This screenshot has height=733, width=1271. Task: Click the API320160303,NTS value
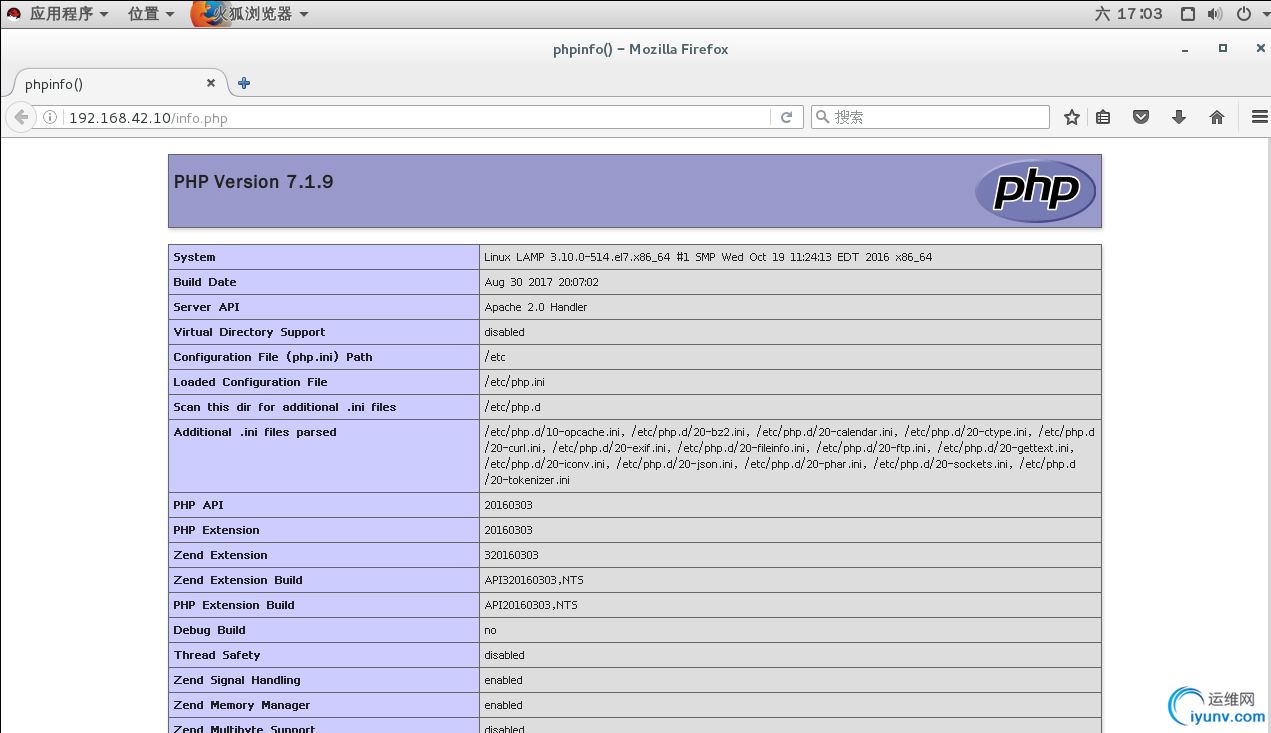(534, 580)
